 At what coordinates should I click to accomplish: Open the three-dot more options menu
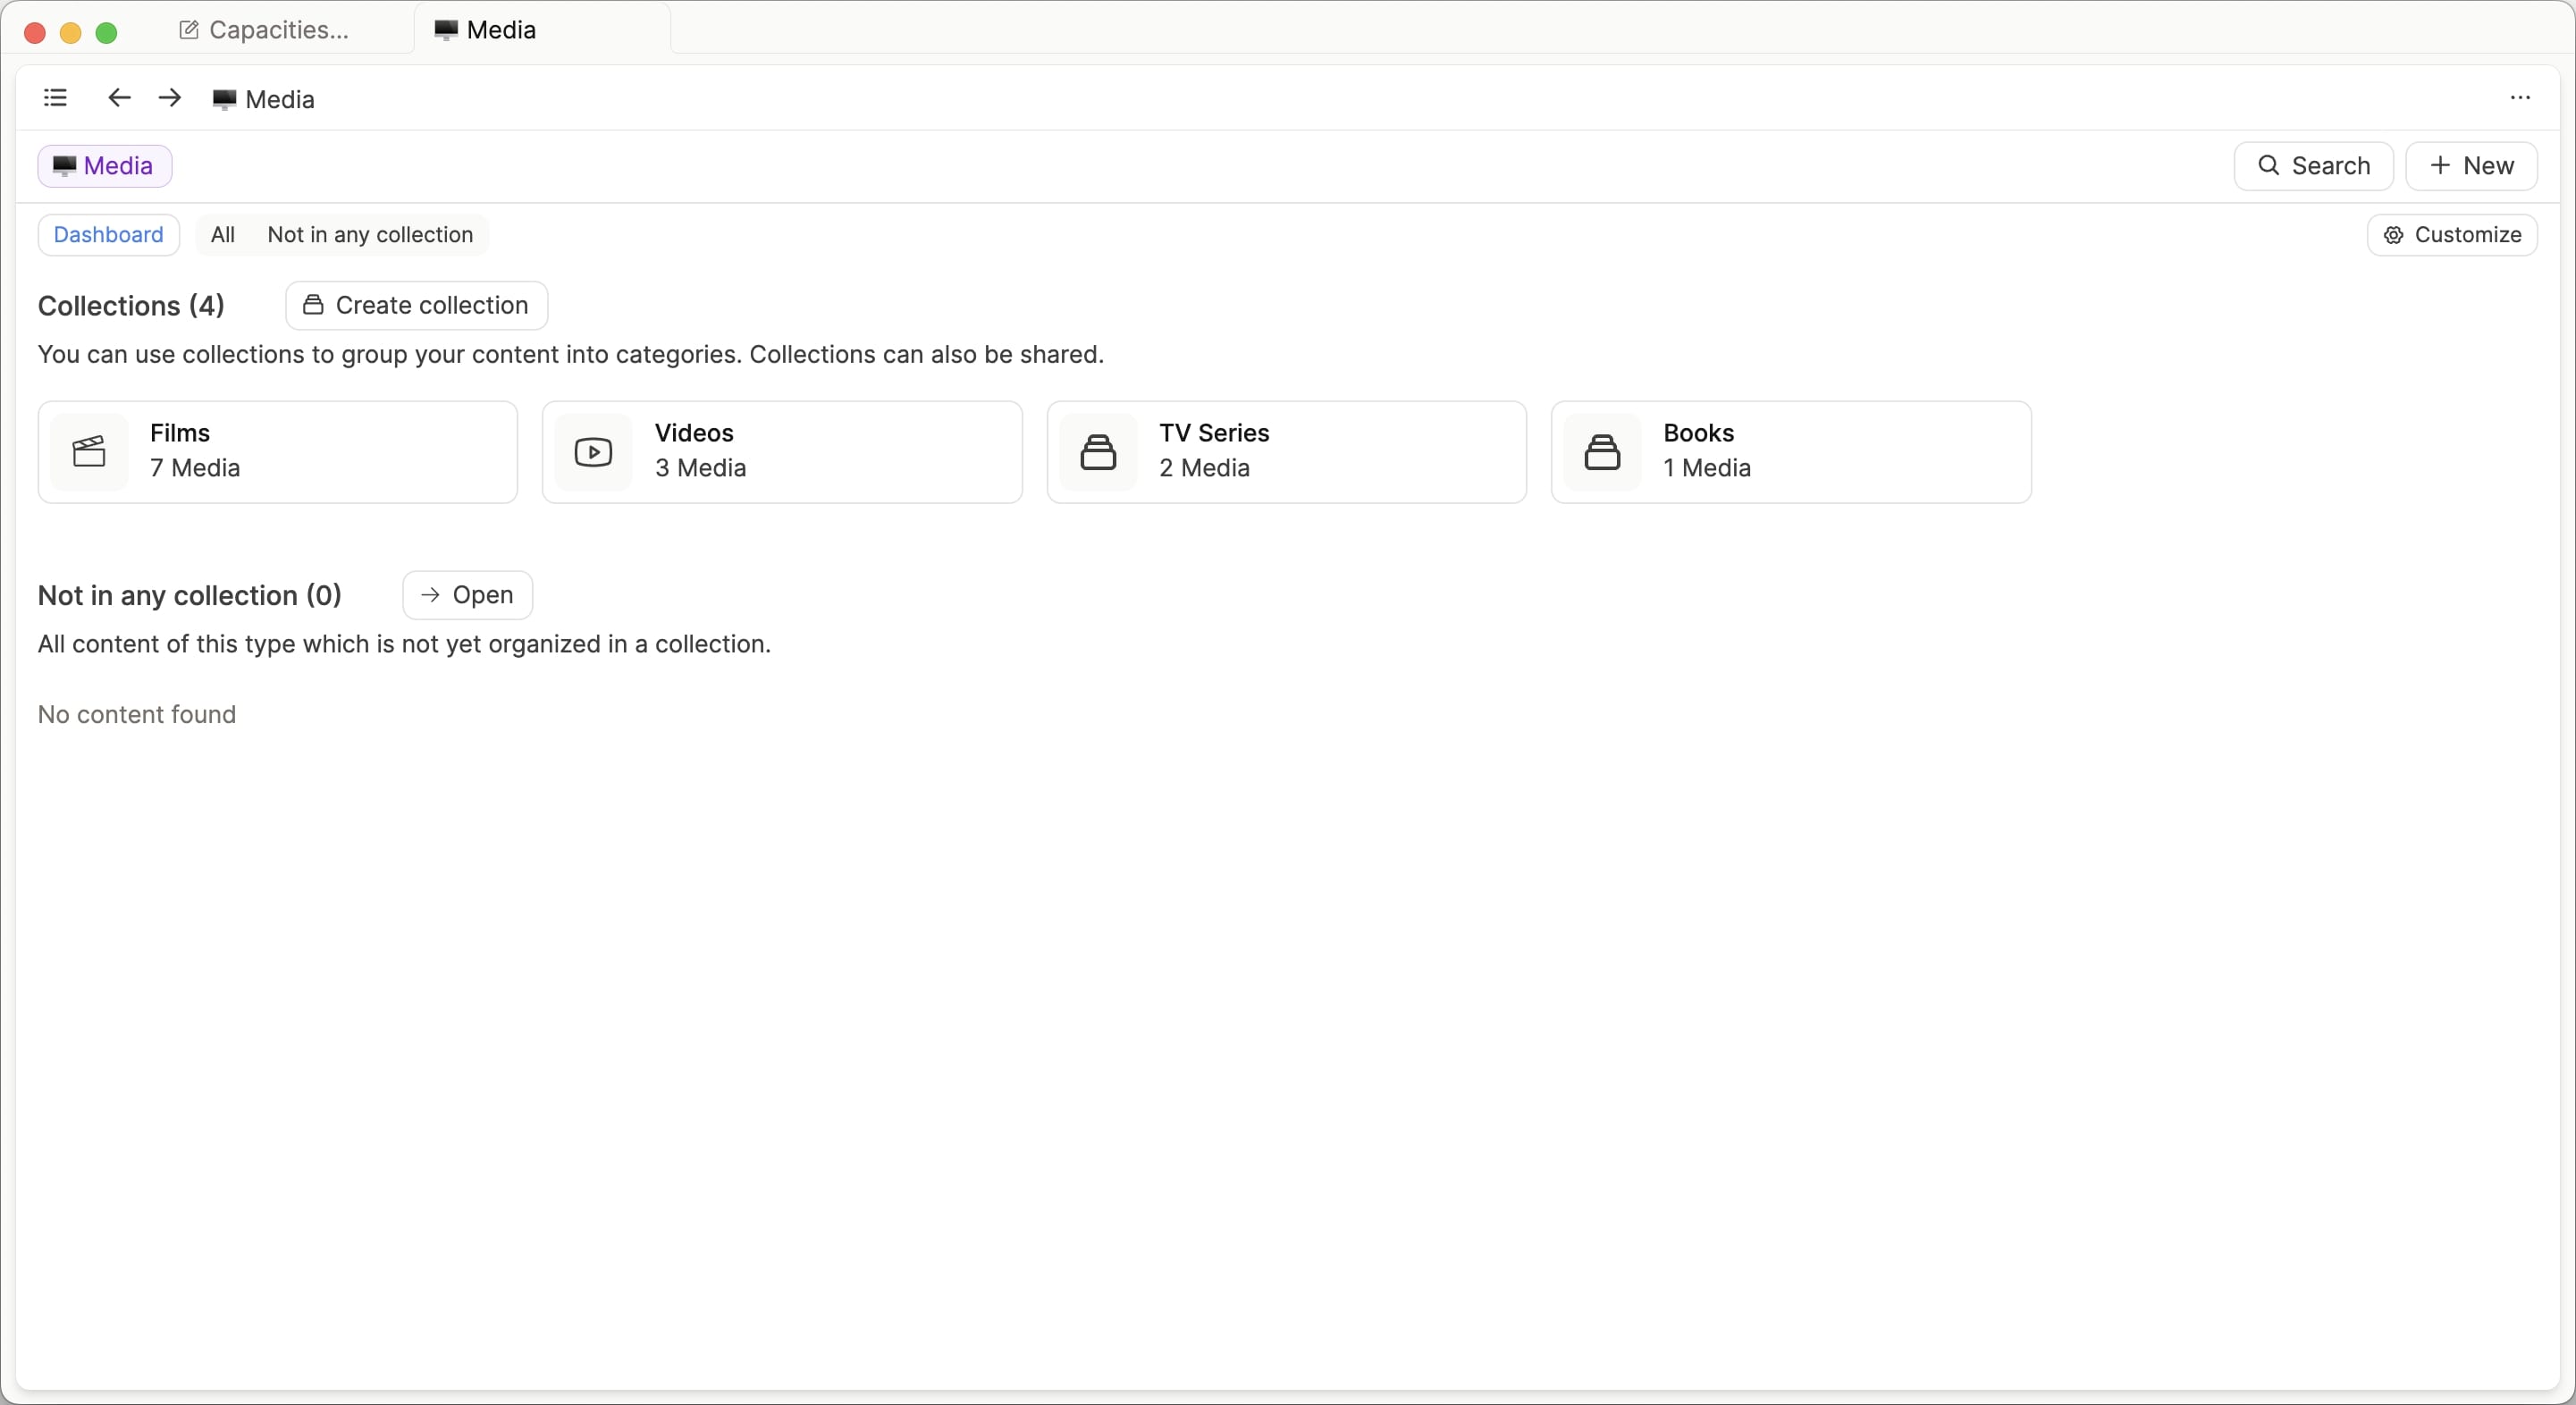2519,98
